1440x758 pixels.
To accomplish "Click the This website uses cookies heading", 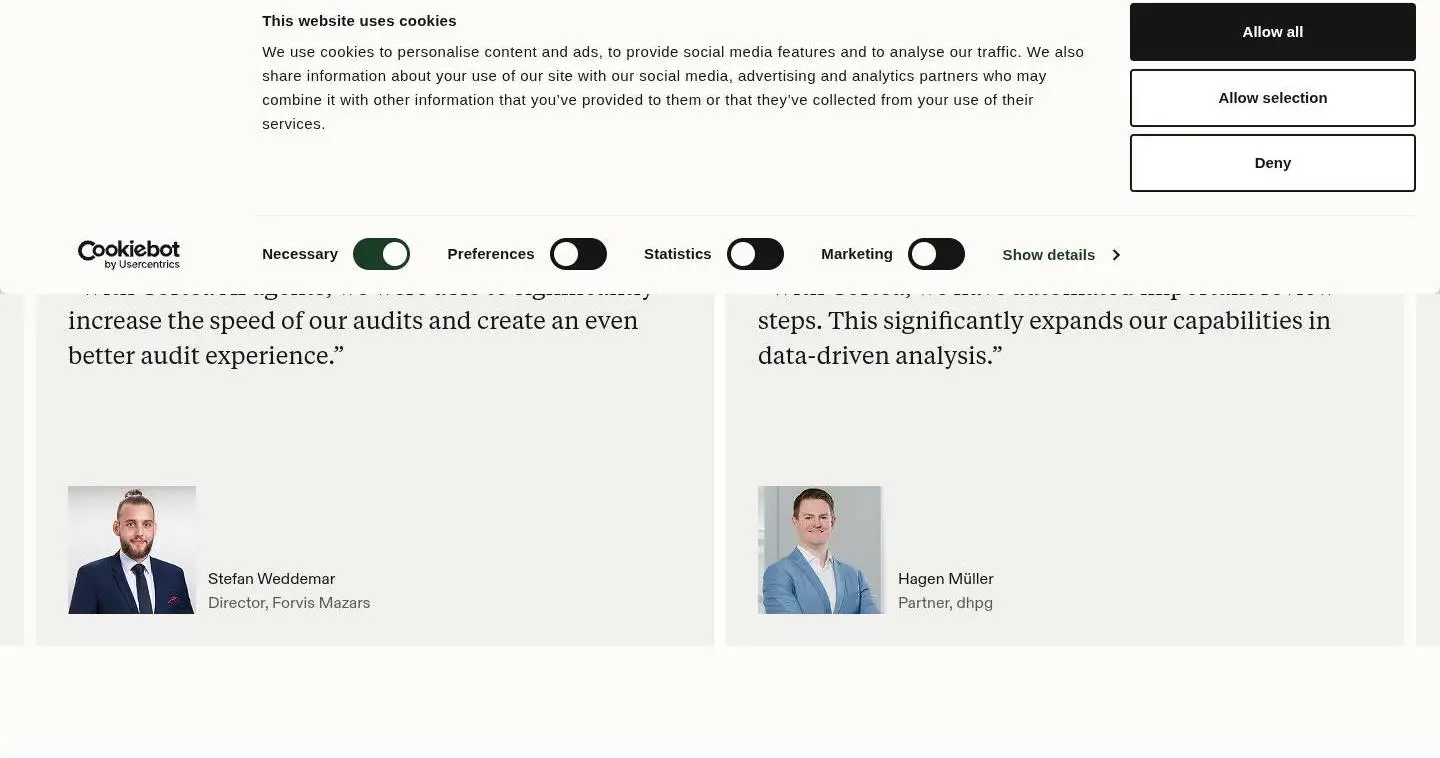I will 359,21.
